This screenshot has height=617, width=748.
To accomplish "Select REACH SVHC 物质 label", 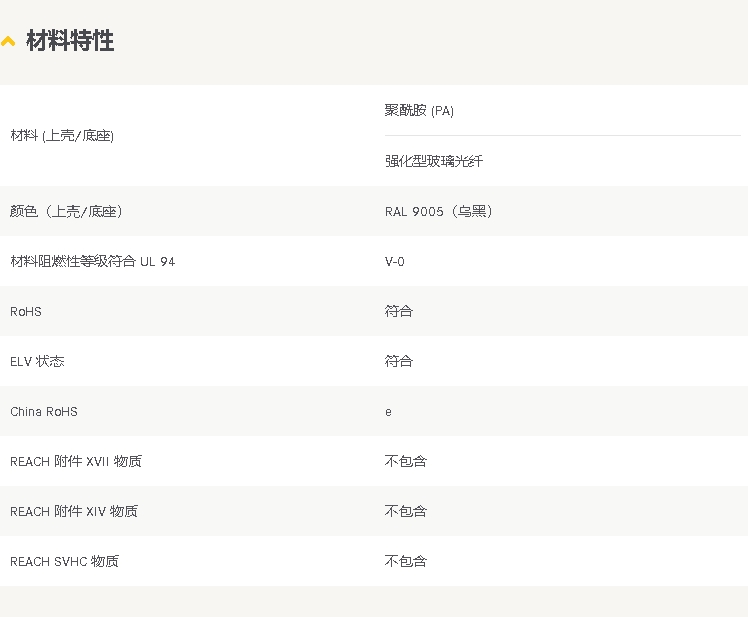I will (x=64, y=561).
